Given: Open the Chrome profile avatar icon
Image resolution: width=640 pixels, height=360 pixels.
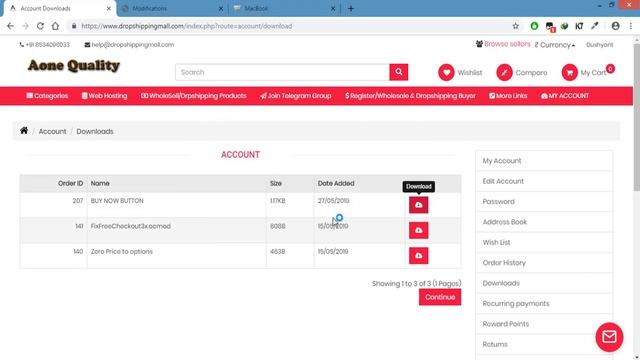Looking at the screenshot, I should click(x=615, y=26).
